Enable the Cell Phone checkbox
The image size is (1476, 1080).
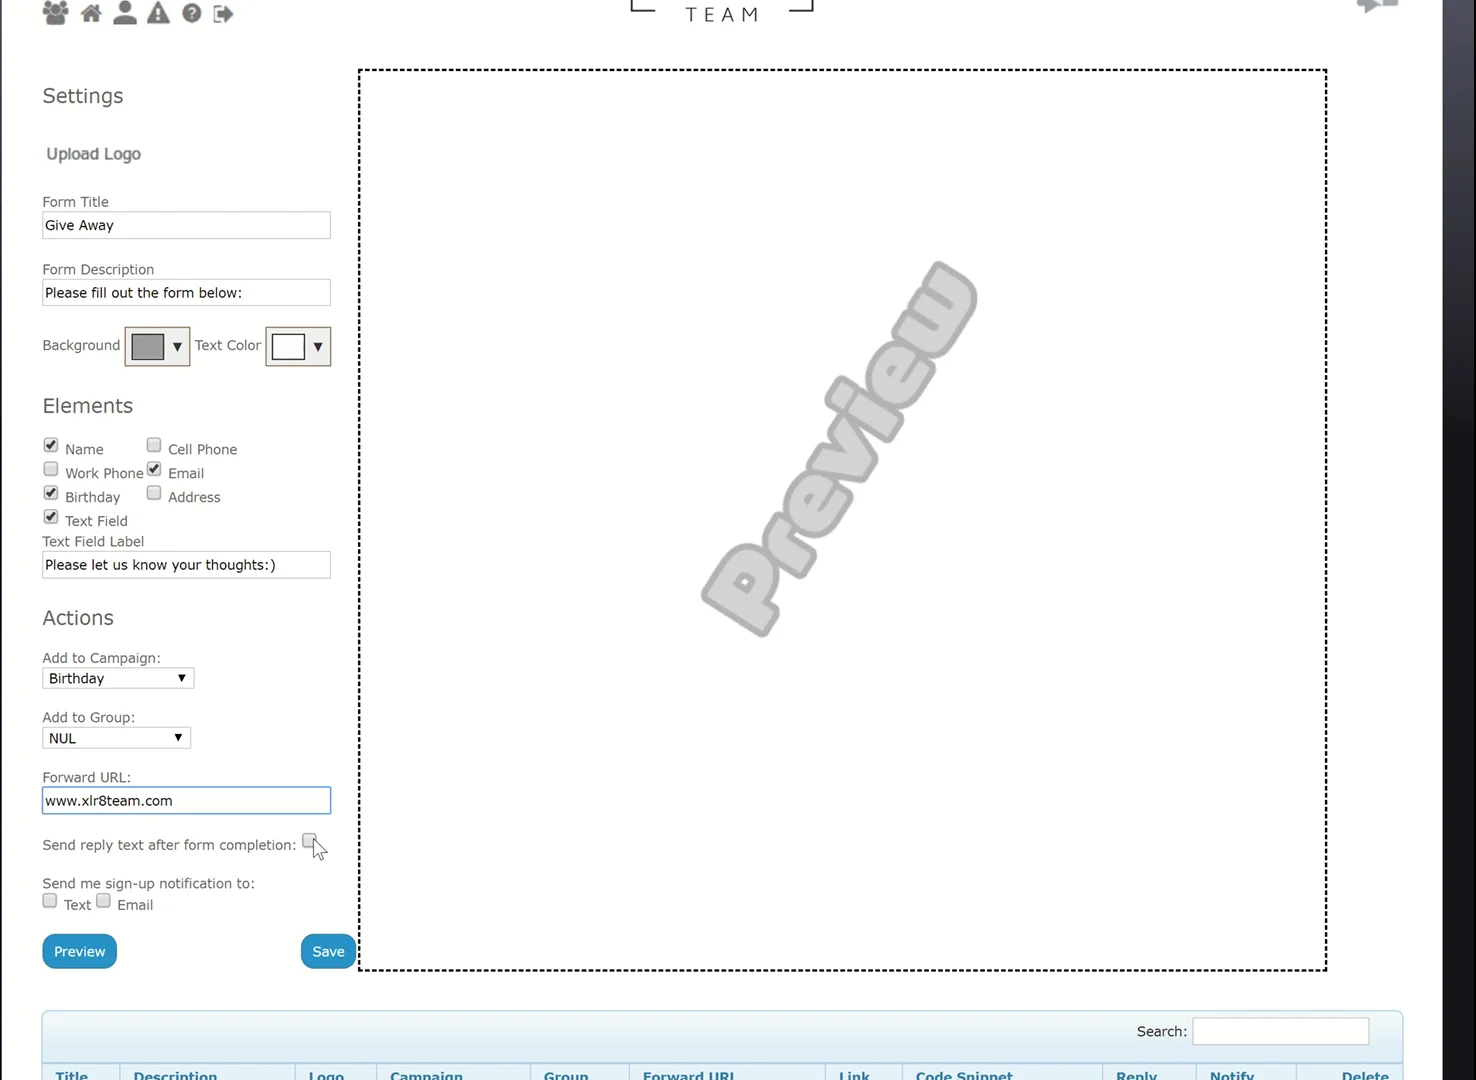[x=154, y=445]
